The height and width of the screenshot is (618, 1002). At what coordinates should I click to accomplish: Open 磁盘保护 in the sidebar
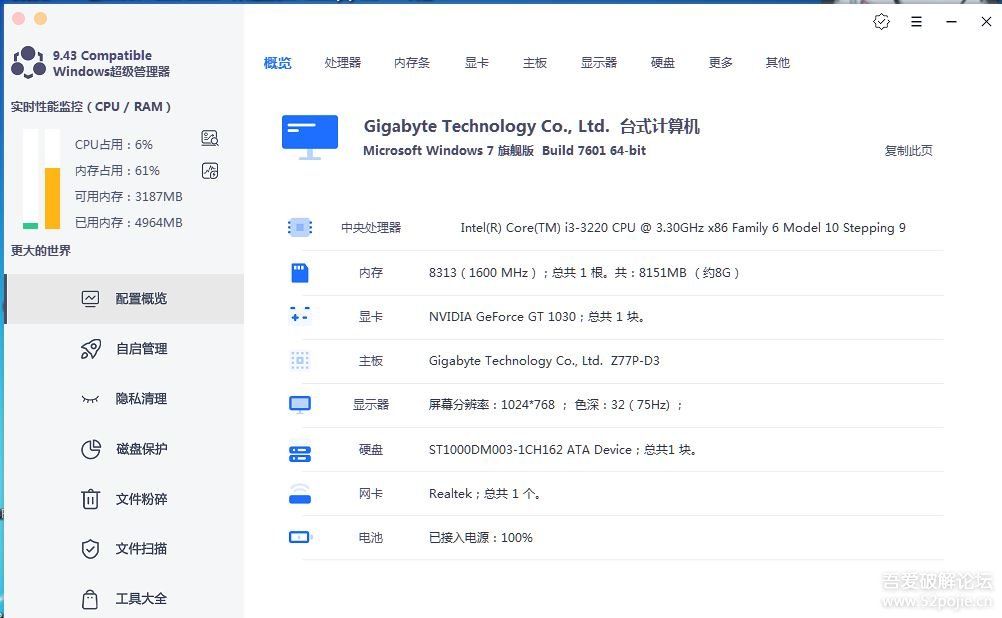pyautogui.click(x=124, y=449)
